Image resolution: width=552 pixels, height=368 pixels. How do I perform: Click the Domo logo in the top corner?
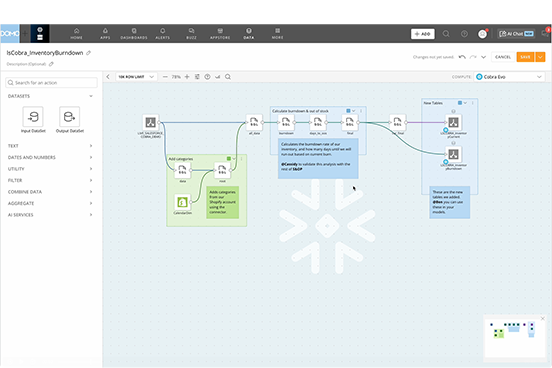coord(10,33)
